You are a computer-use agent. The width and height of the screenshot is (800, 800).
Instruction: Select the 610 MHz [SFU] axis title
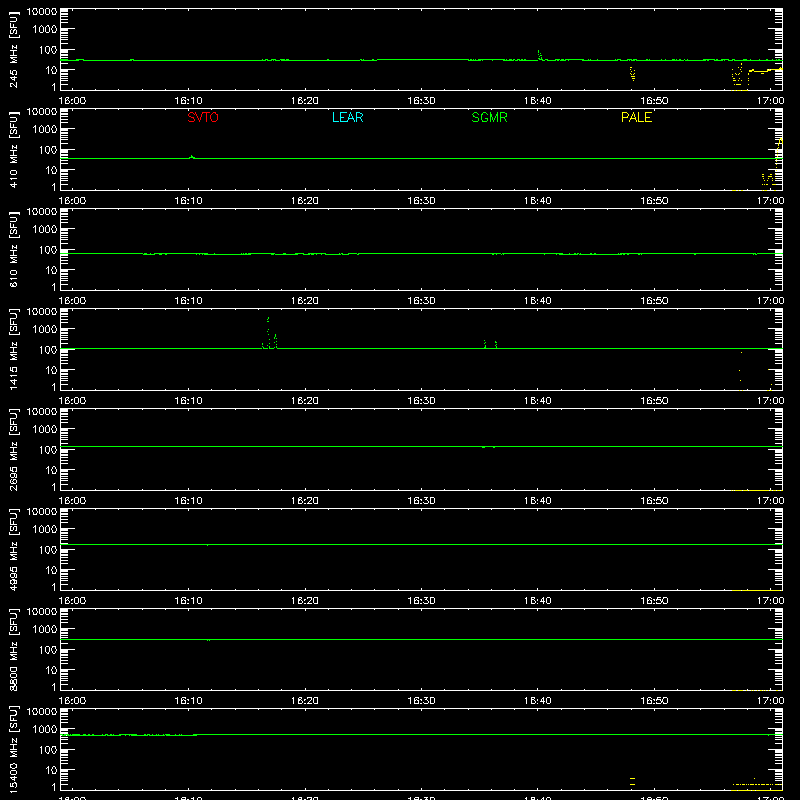[x=13, y=249]
